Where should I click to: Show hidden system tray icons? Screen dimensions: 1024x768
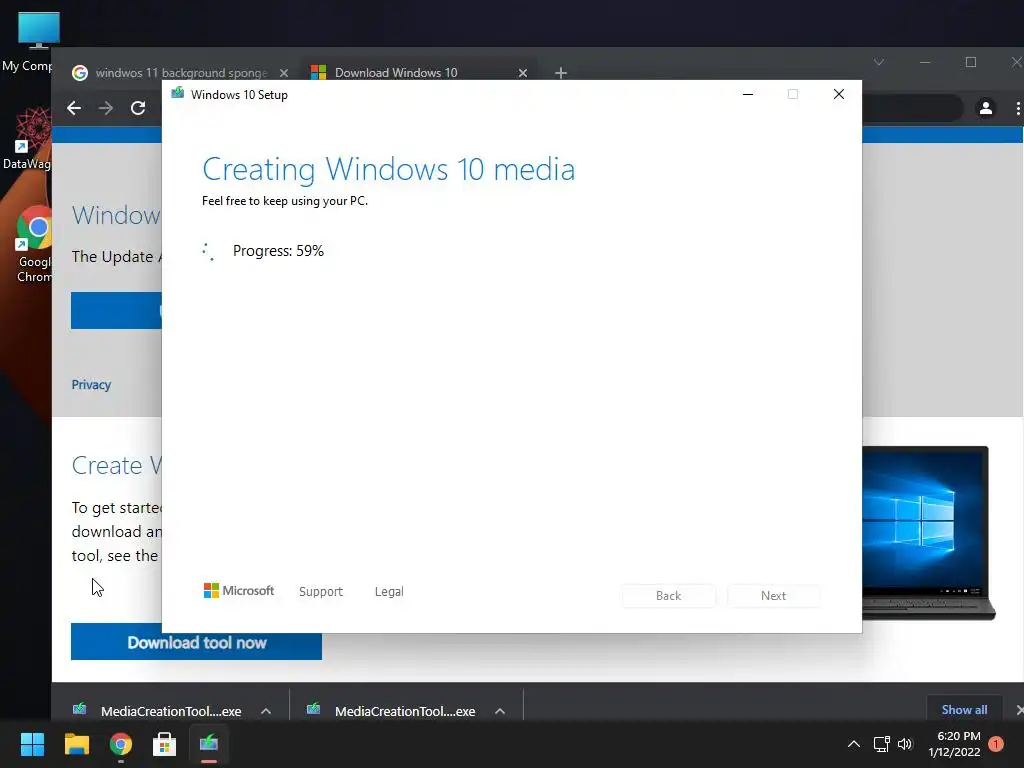point(854,744)
